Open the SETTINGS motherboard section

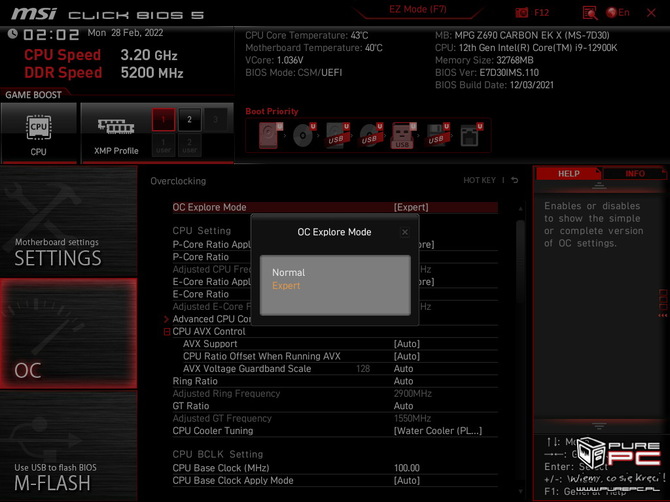pos(68,221)
